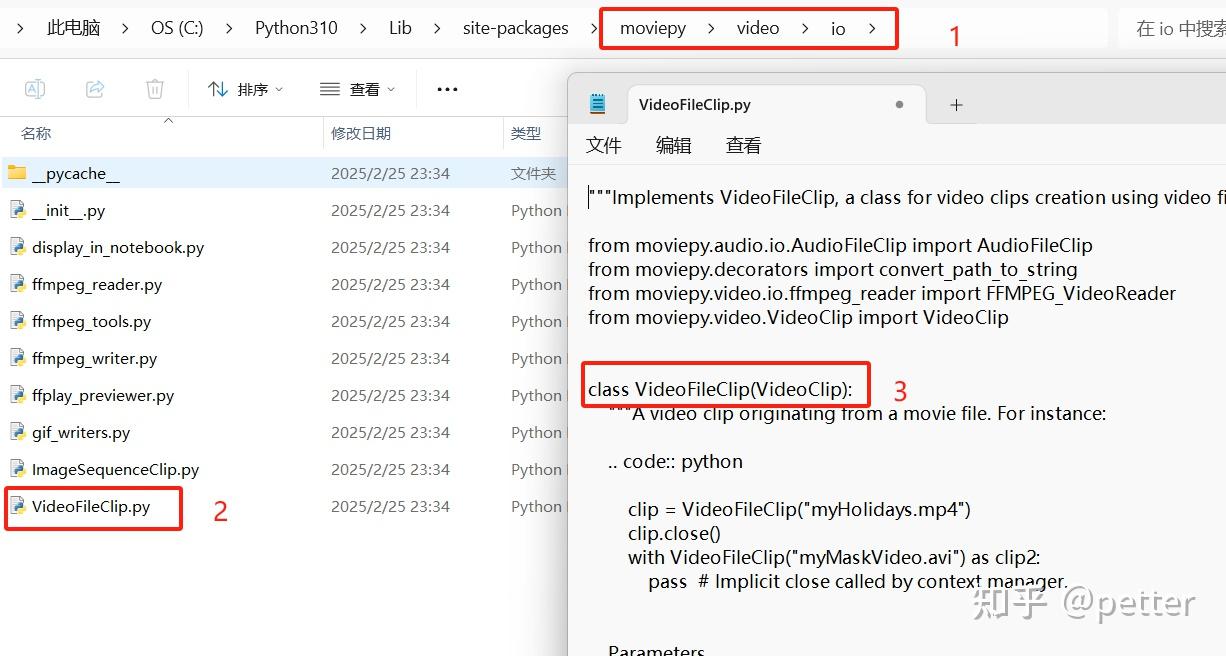Open the 文件 menu in Notepad

[604, 144]
